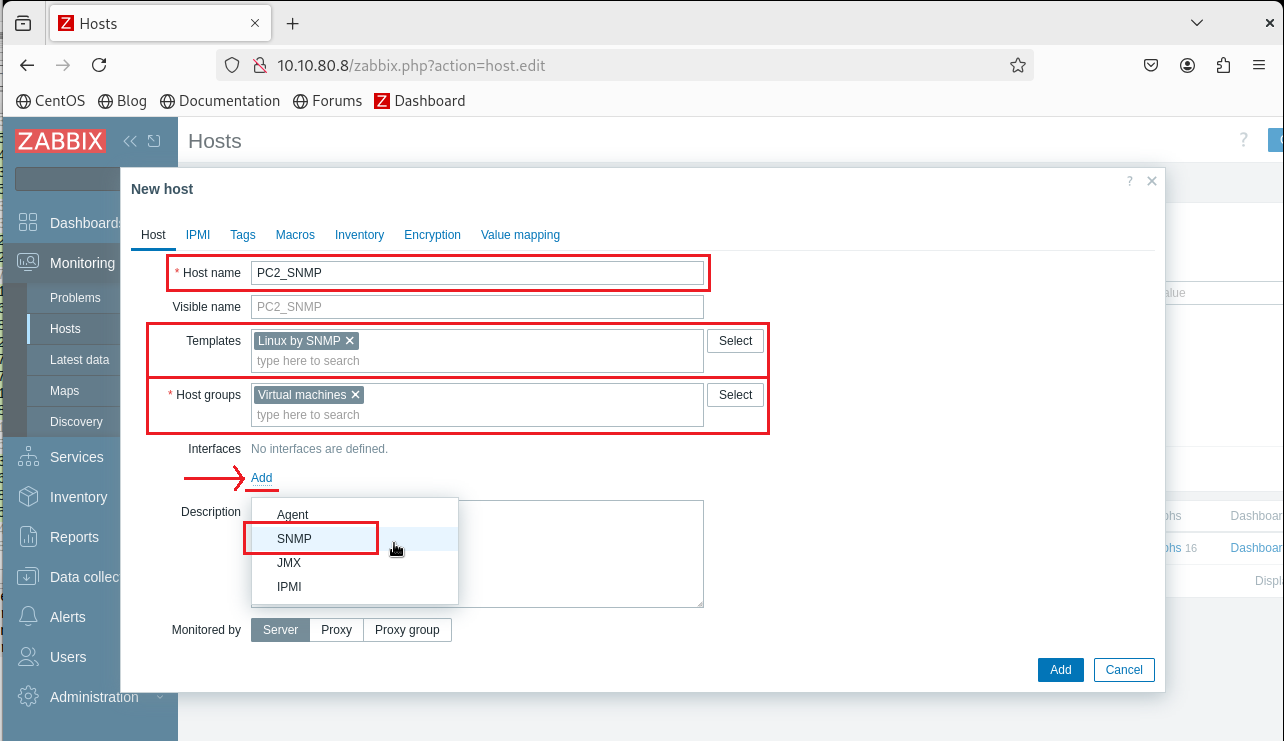The image size is (1284, 741).
Task: Choose JMX from interface menu
Action: pos(355,563)
